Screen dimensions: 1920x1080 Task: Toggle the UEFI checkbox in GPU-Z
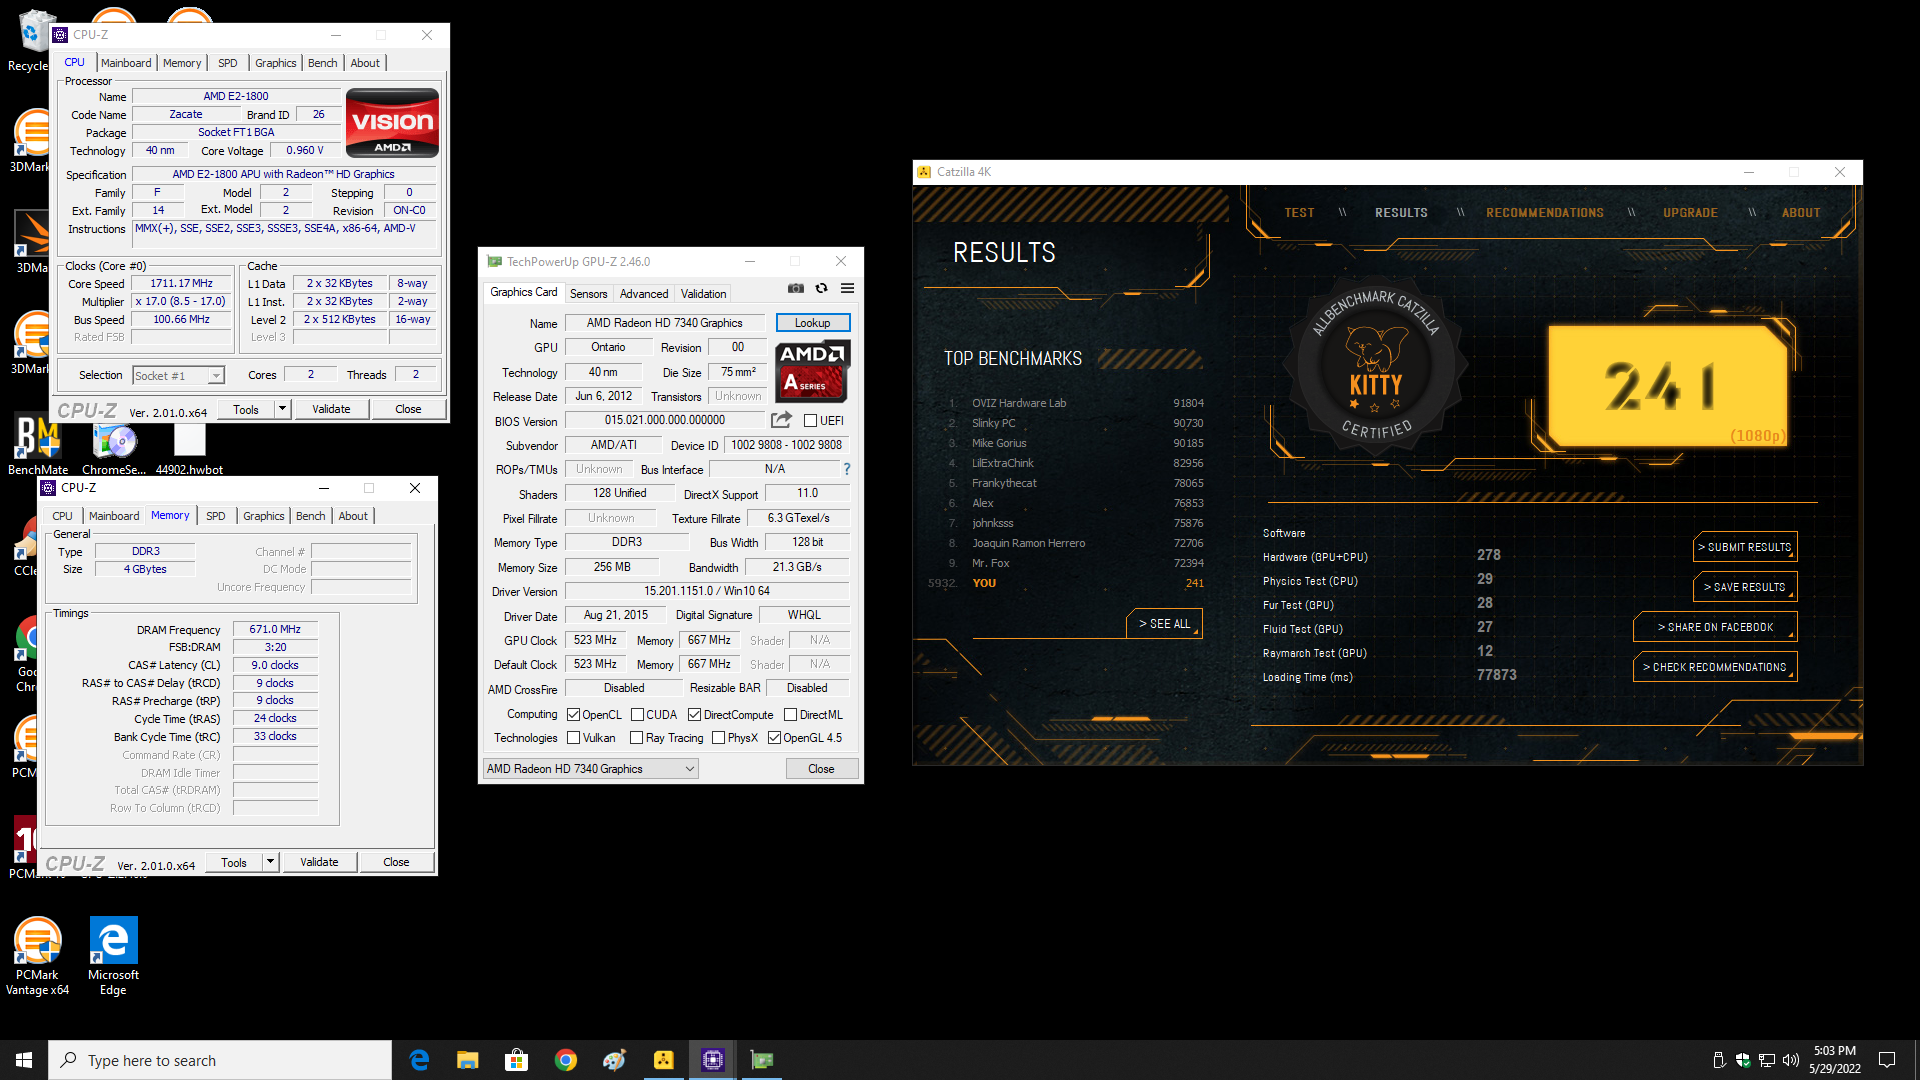(810, 421)
